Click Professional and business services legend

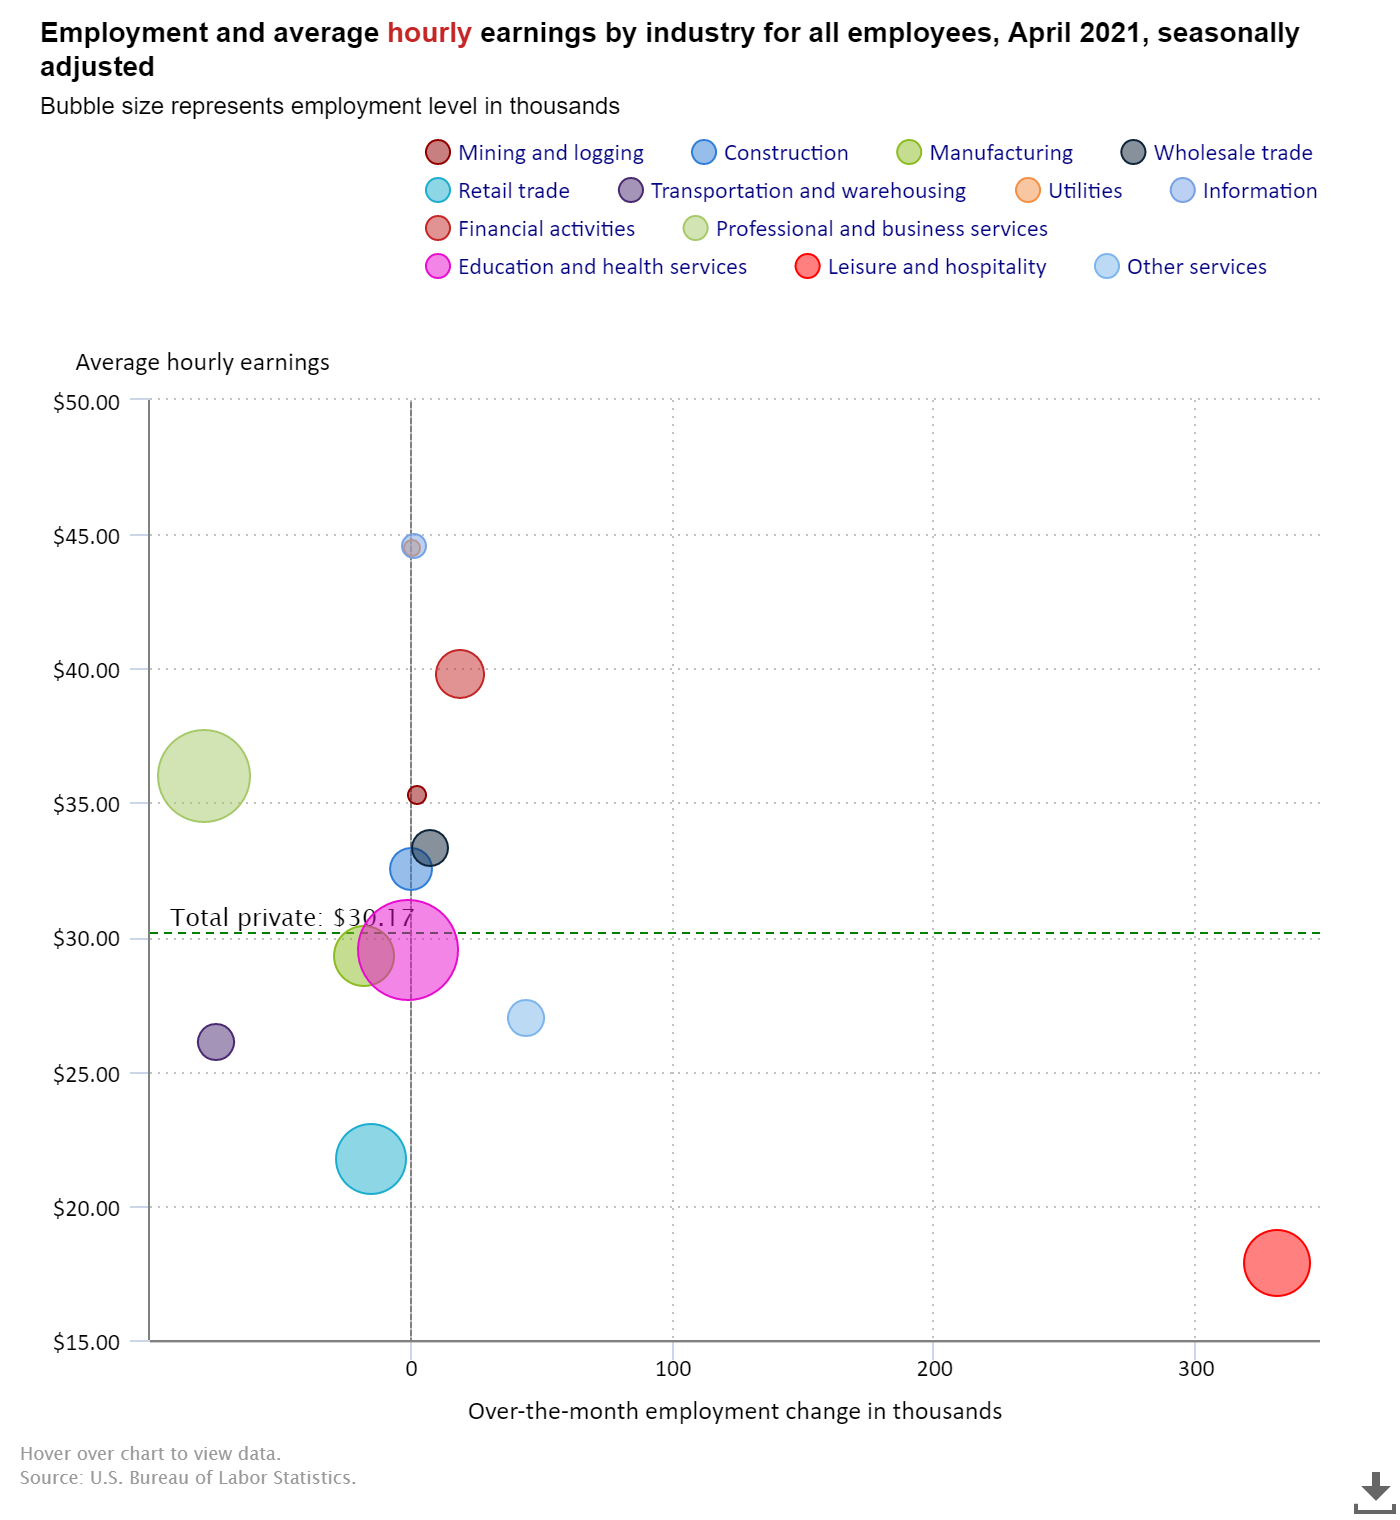[866, 229]
